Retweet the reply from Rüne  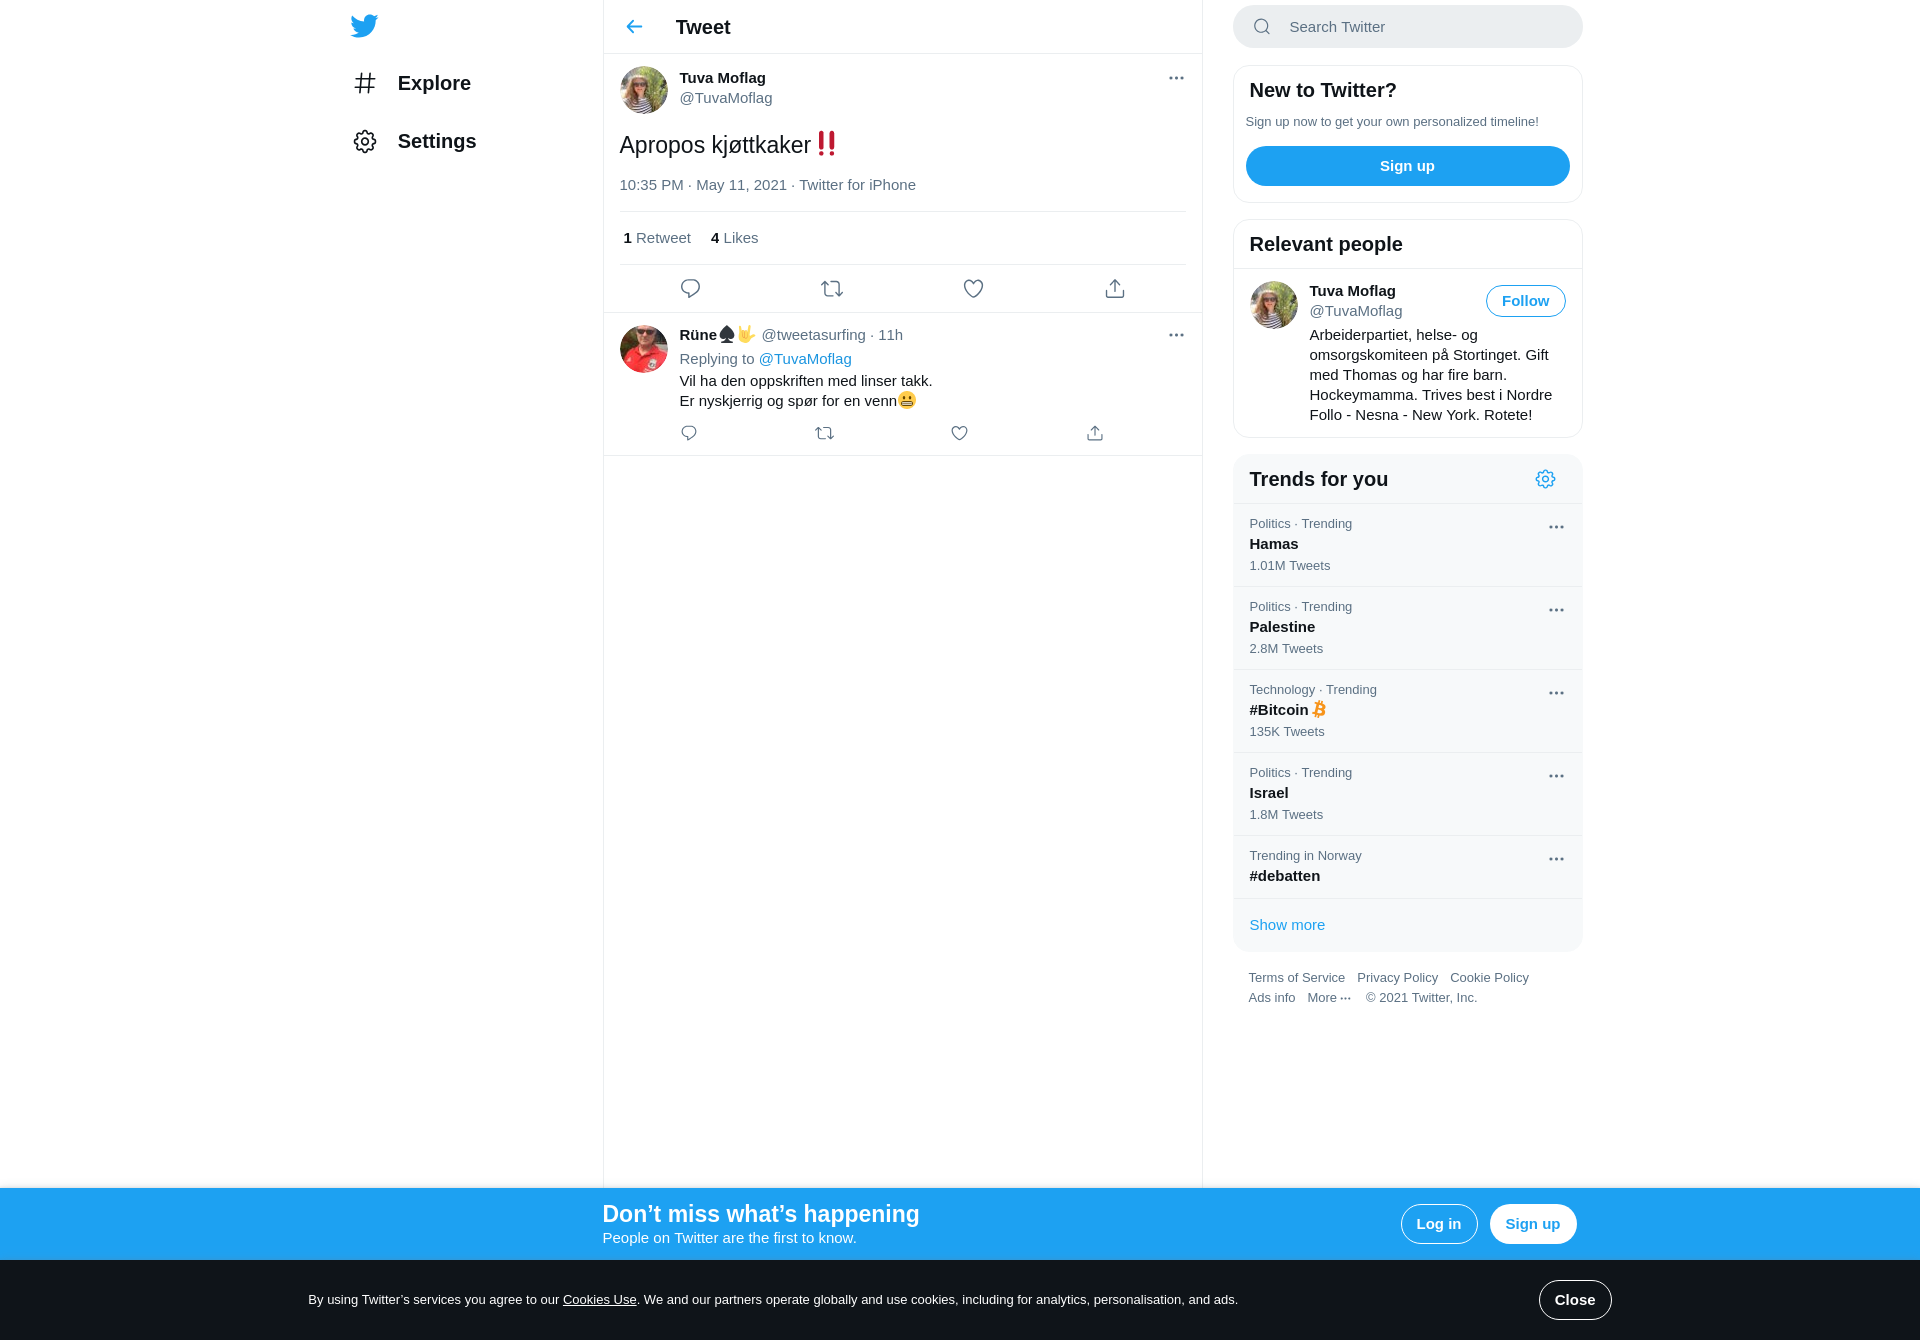(x=824, y=433)
